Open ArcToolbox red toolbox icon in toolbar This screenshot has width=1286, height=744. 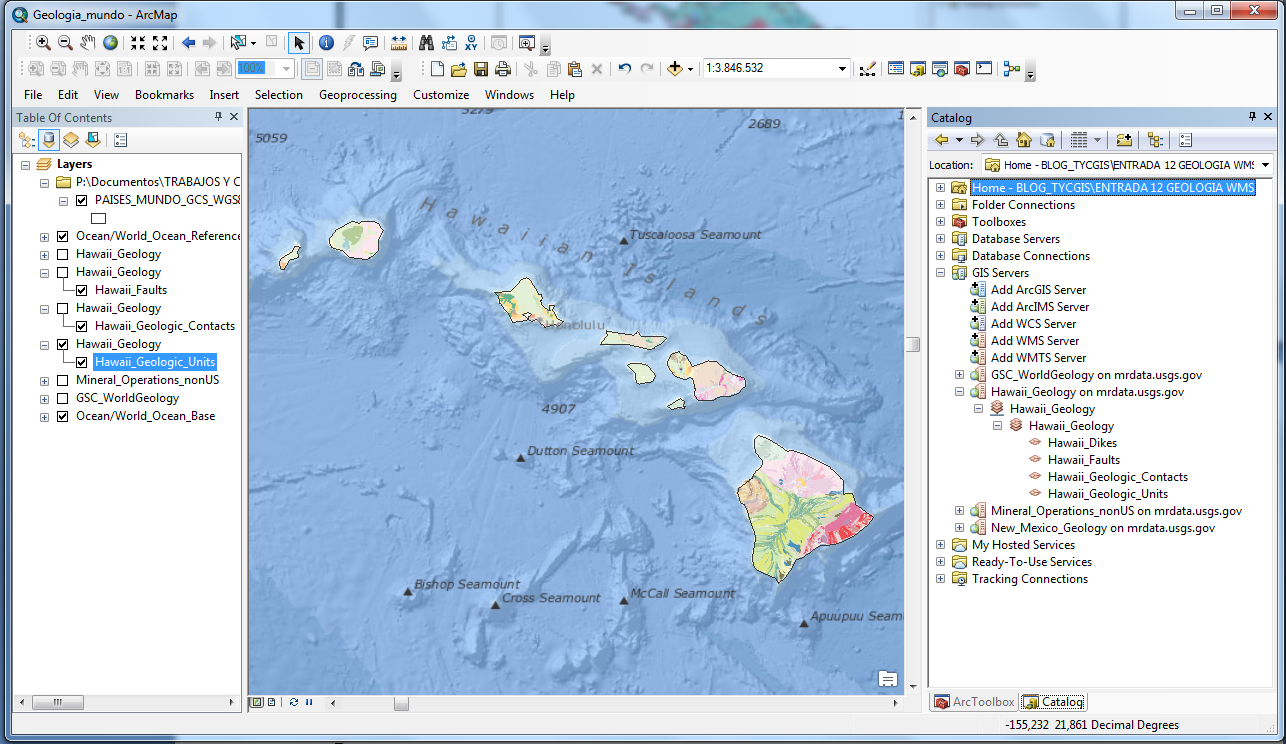coord(962,69)
